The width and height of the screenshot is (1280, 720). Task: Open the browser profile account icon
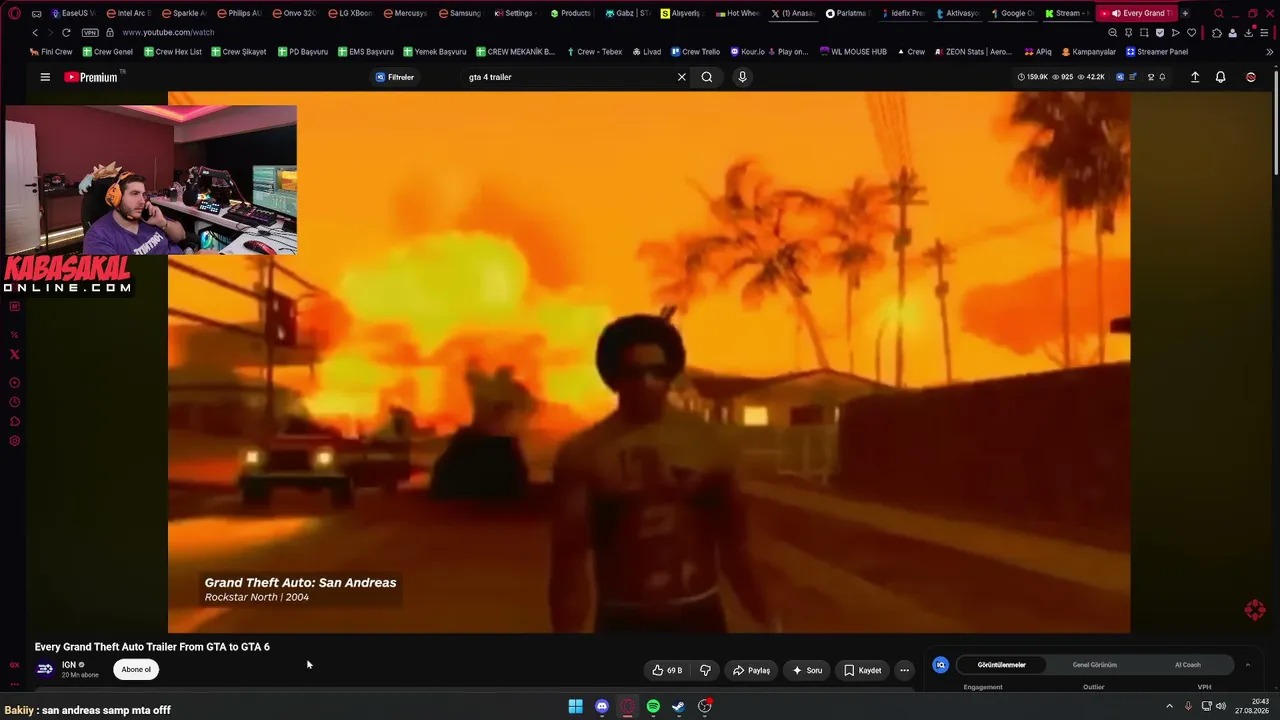point(1232,32)
